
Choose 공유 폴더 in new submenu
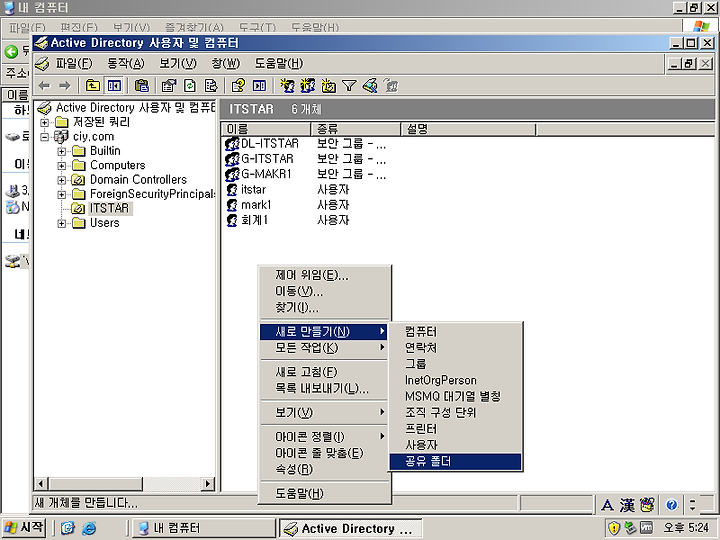[456, 461]
